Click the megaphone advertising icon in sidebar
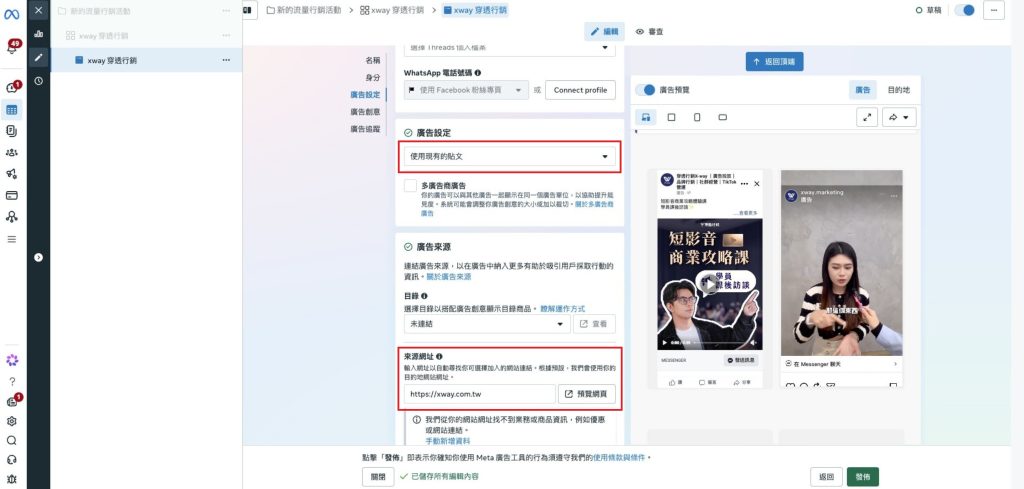This screenshot has height=489, width=1024. [x=12, y=174]
